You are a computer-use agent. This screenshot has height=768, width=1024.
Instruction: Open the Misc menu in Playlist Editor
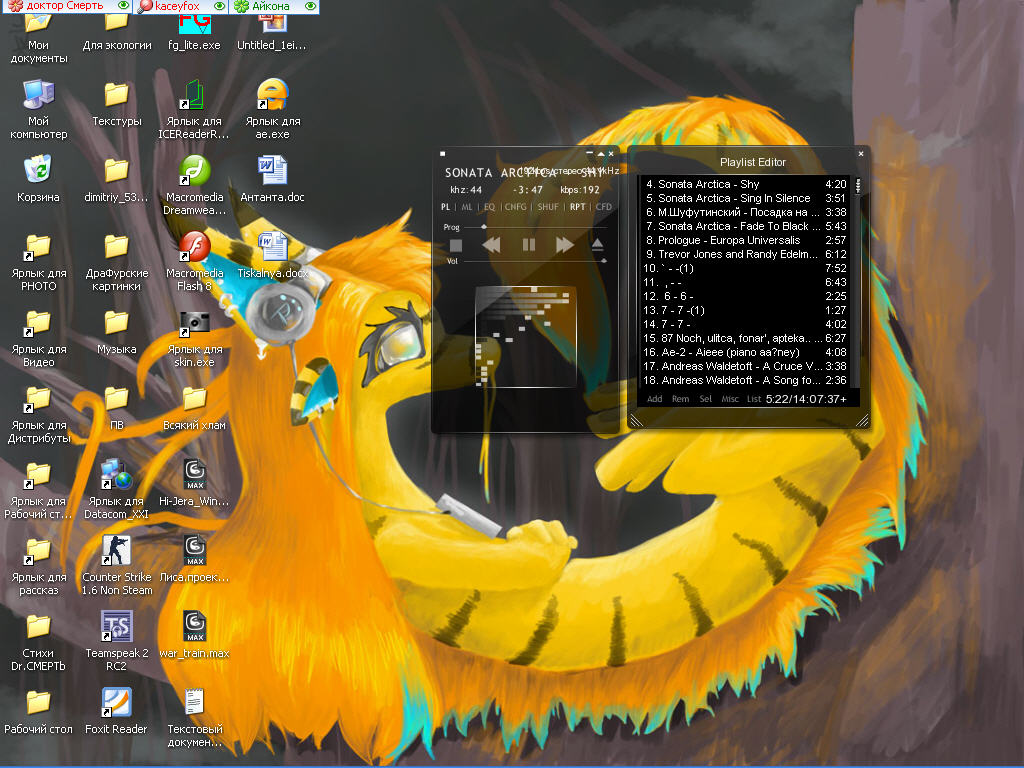coord(730,399)
